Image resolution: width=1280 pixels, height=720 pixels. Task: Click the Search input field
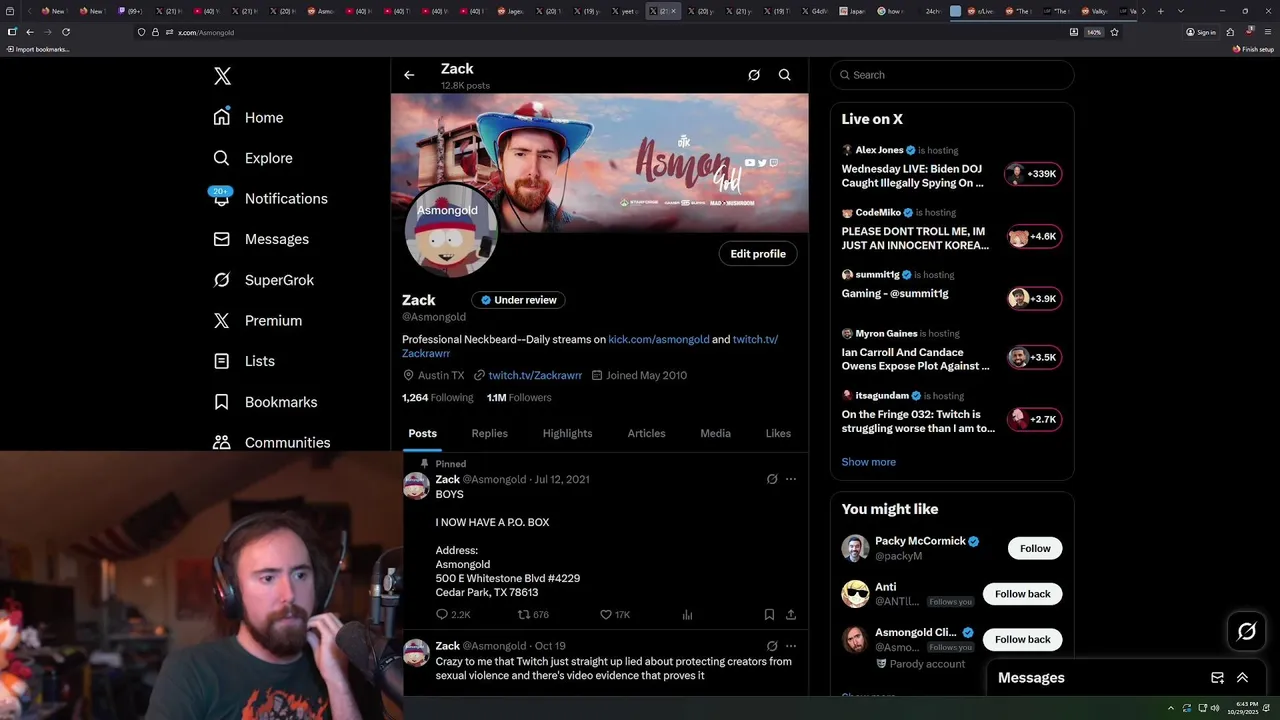click(x=952, y=75)
